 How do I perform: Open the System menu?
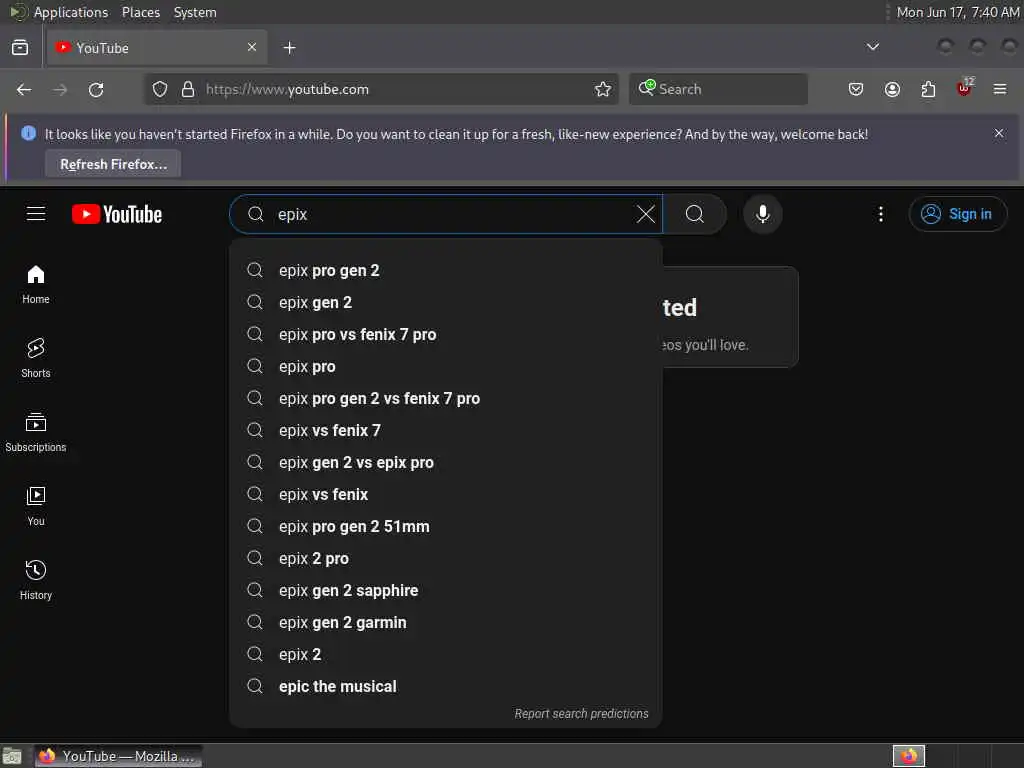pos(195,12)
